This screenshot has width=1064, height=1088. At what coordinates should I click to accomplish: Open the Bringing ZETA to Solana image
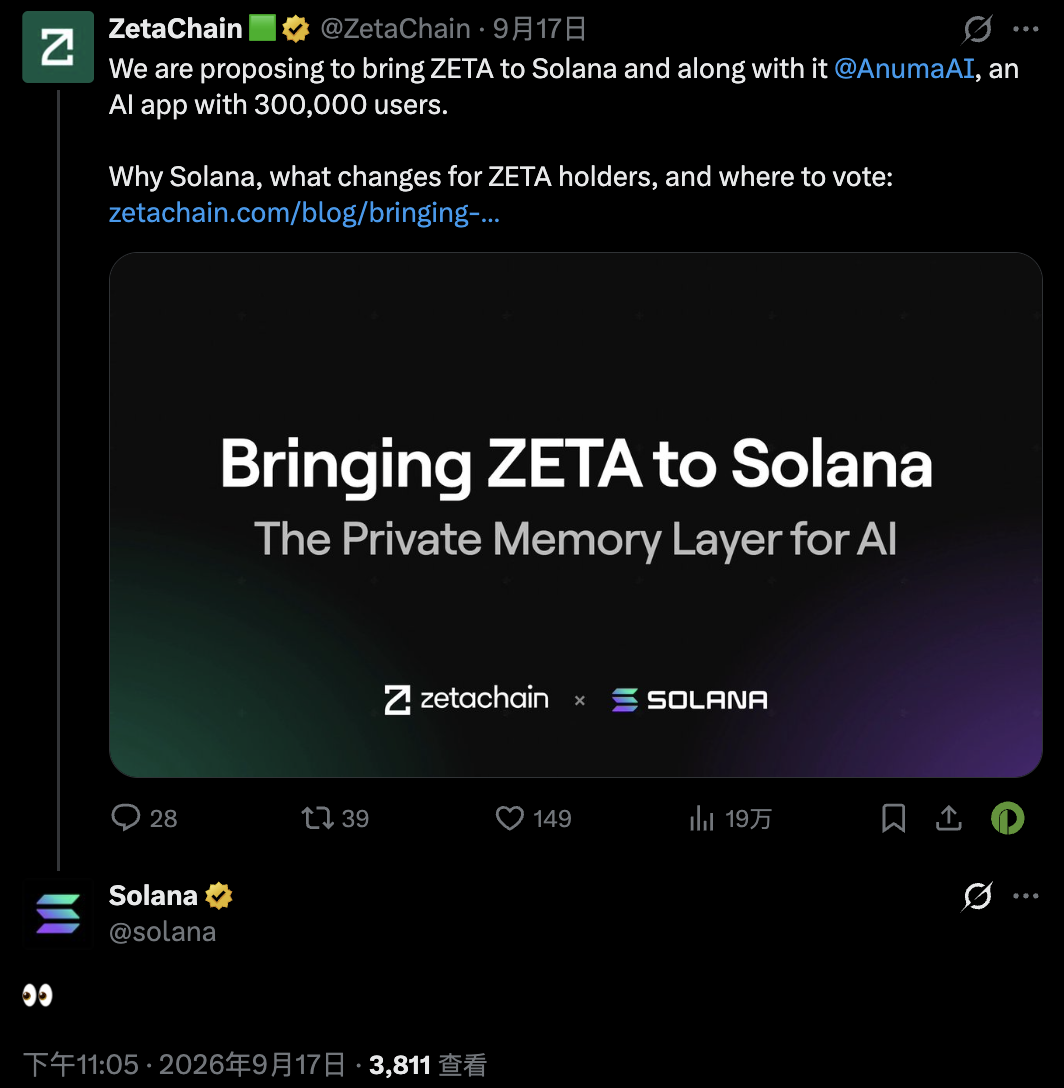575,515
